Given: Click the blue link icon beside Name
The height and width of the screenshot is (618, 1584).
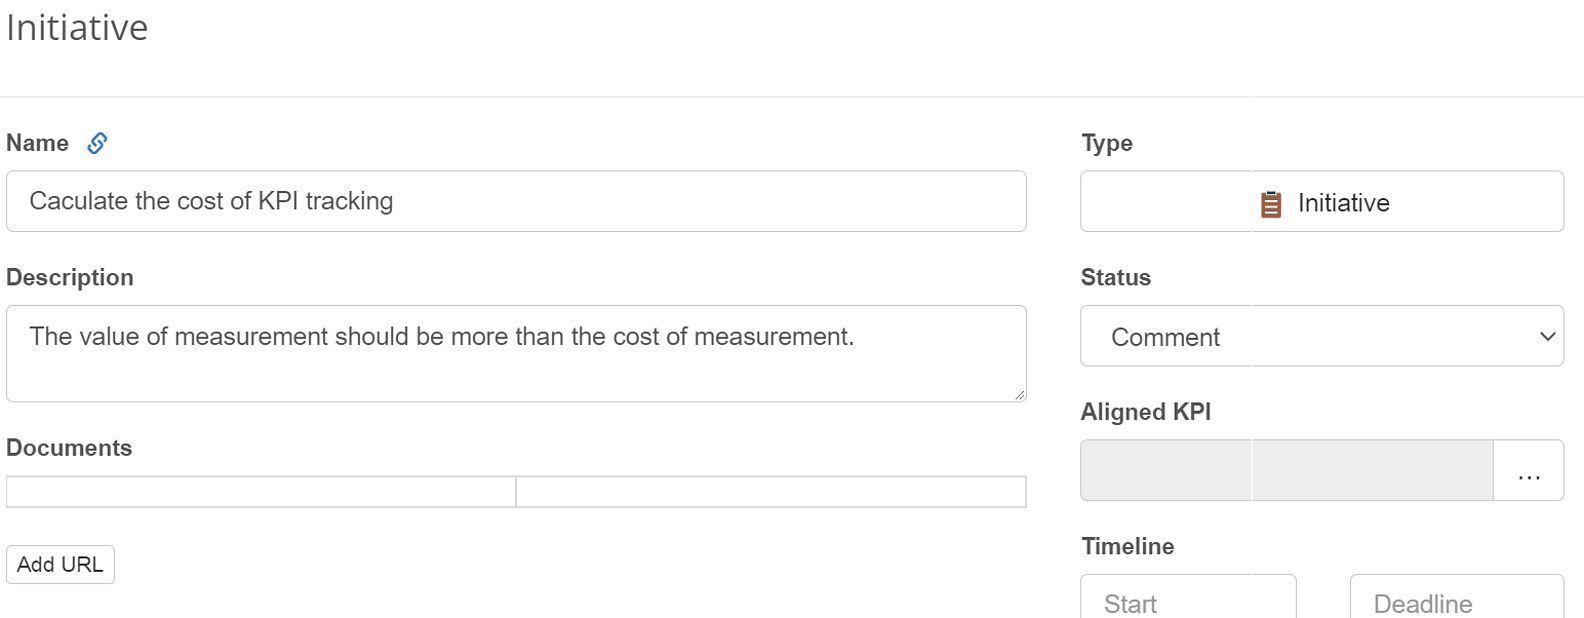Looking at the screenshot, I should click(97, 143).
